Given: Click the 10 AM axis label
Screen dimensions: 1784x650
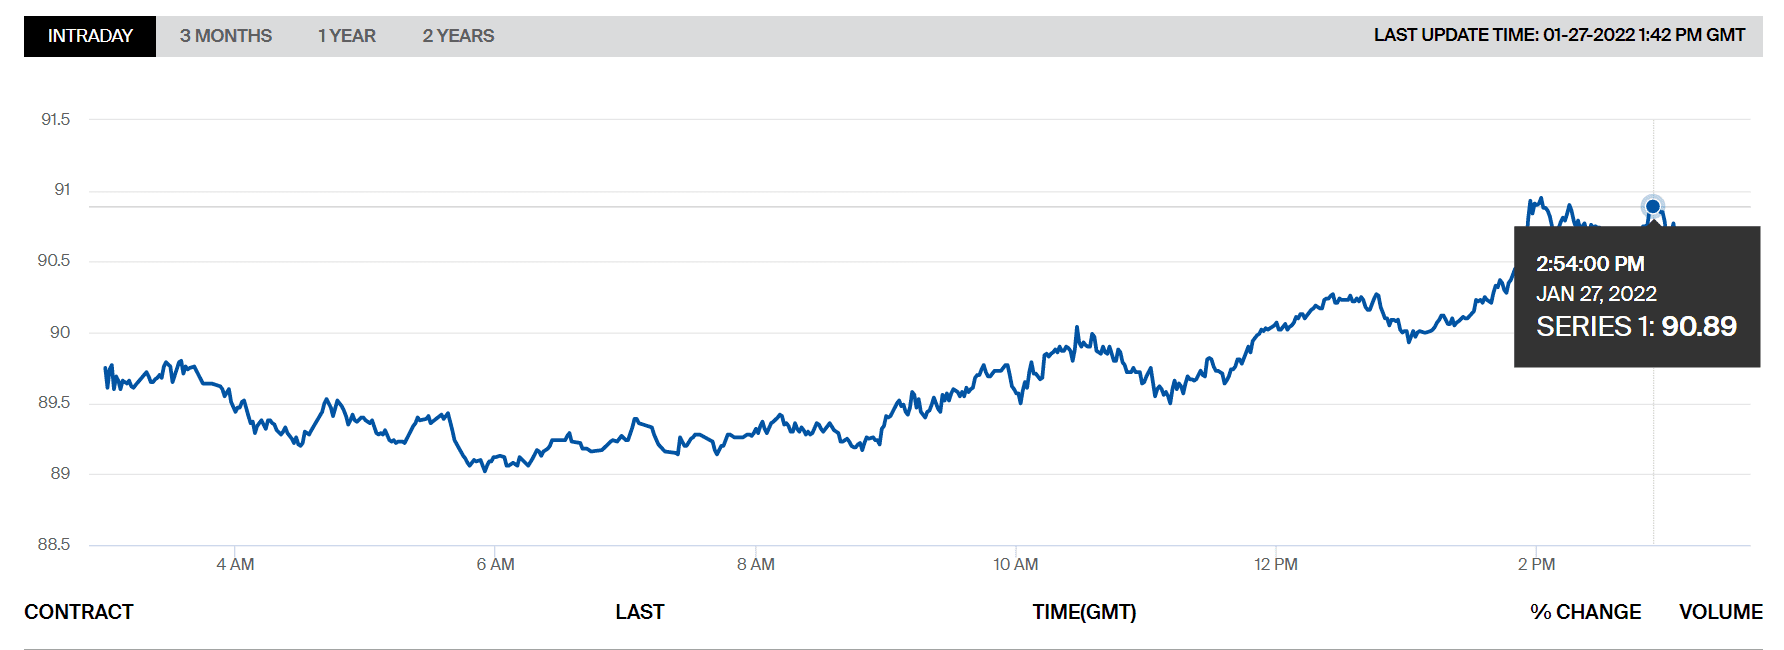Looking at the screenshot, I should (x=1015, y=564).
